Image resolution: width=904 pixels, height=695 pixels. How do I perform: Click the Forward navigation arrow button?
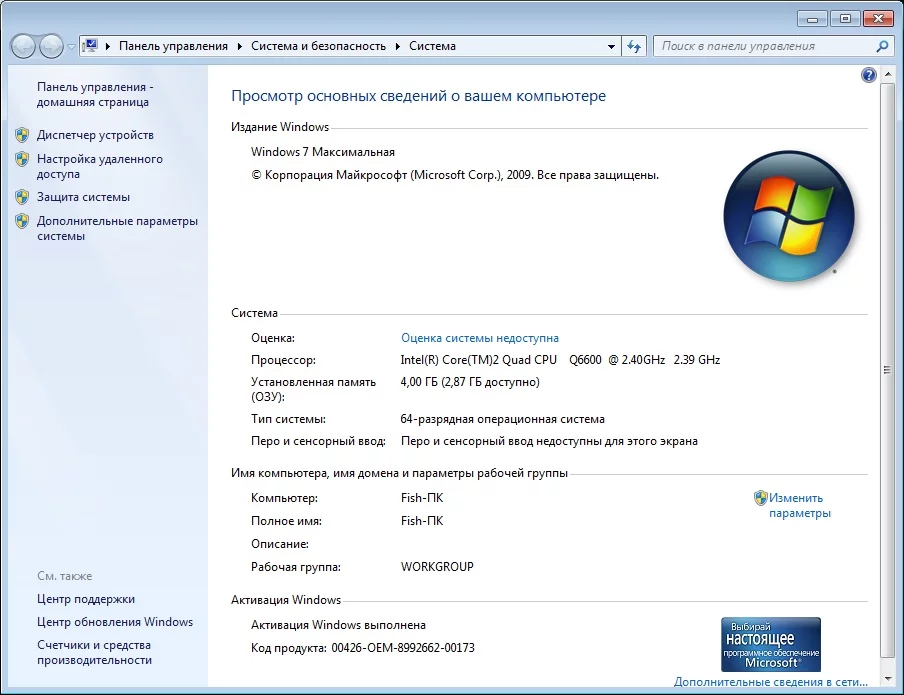(51, 46)
